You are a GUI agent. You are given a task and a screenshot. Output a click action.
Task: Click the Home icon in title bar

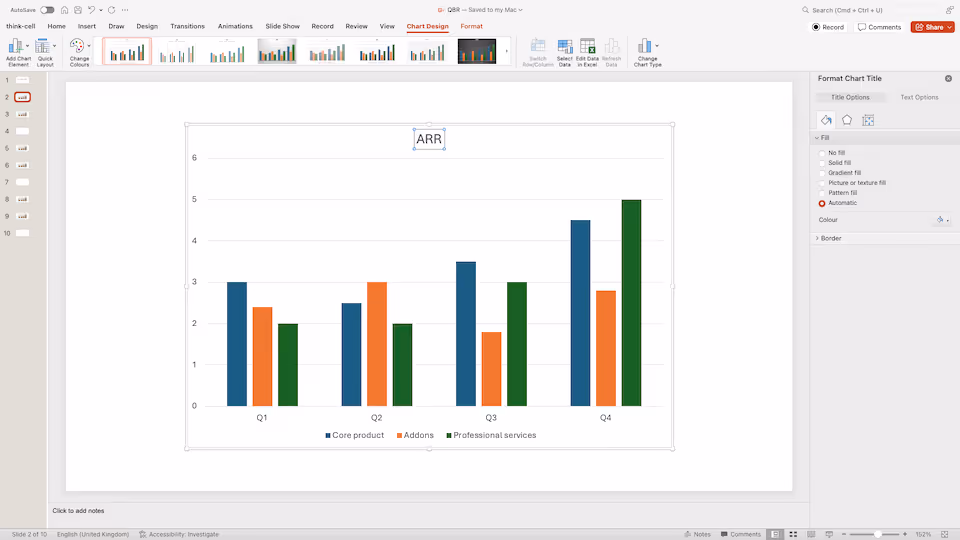click(x=64, y=10)
